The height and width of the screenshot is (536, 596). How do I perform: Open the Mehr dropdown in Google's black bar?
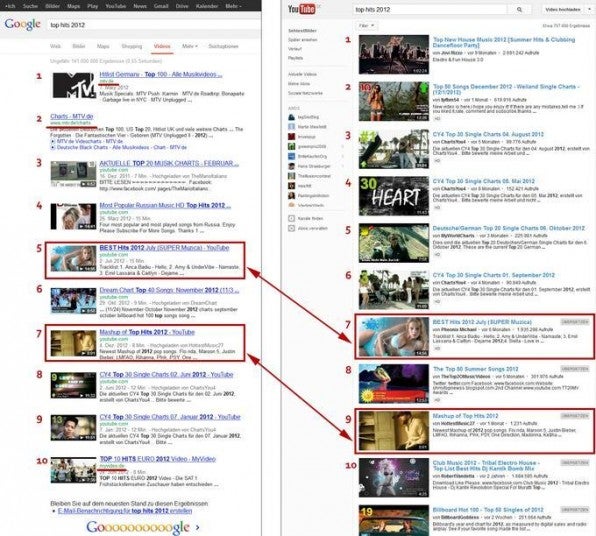[x=233, y=6]
